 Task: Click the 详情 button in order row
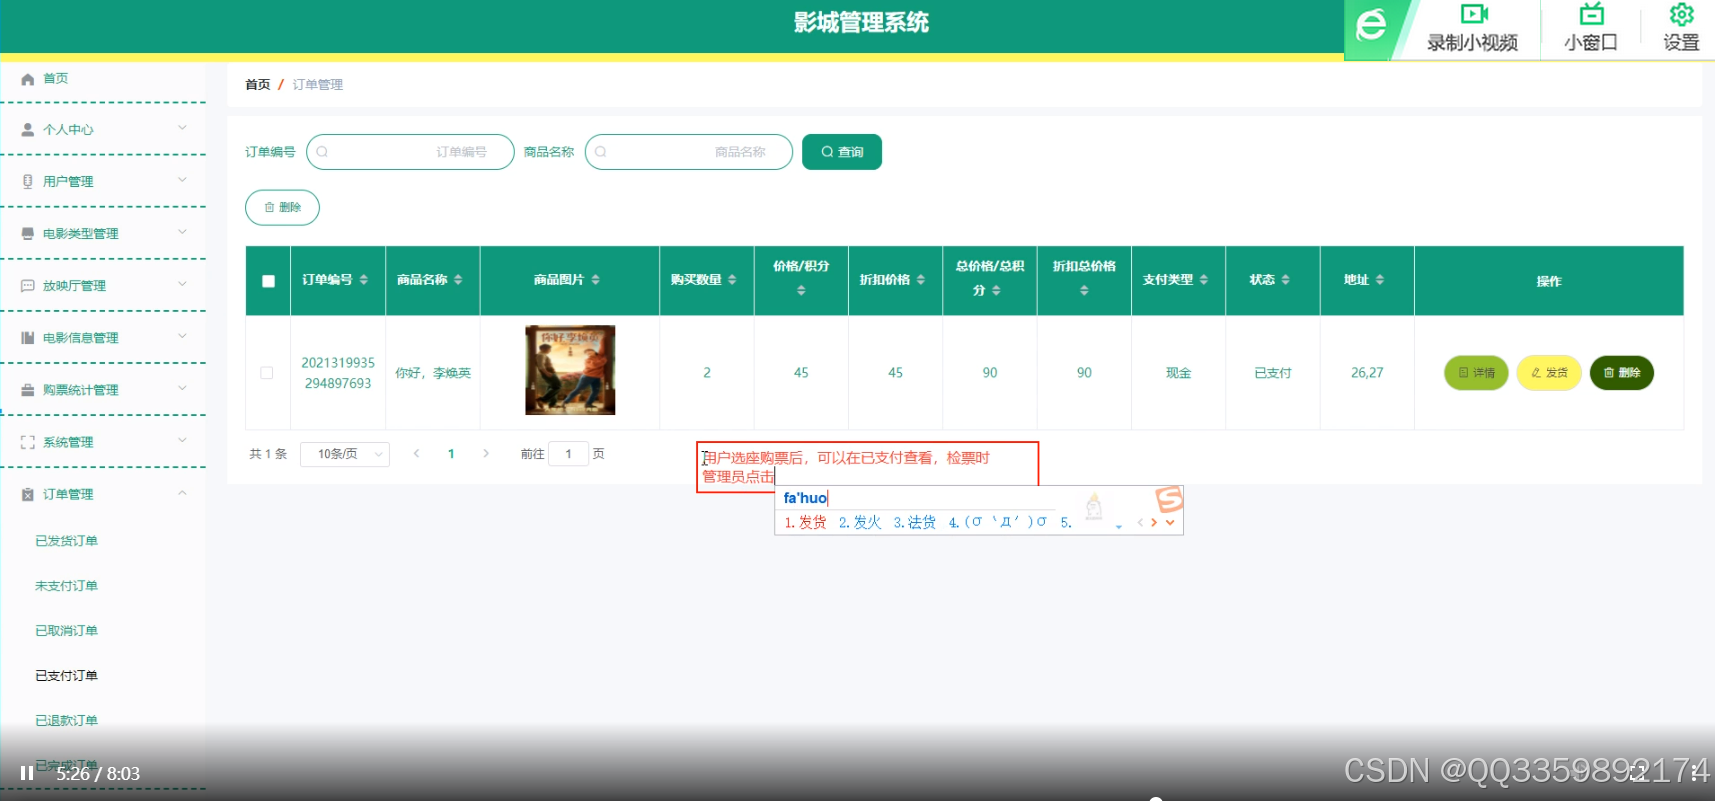tap(1476, 373)
